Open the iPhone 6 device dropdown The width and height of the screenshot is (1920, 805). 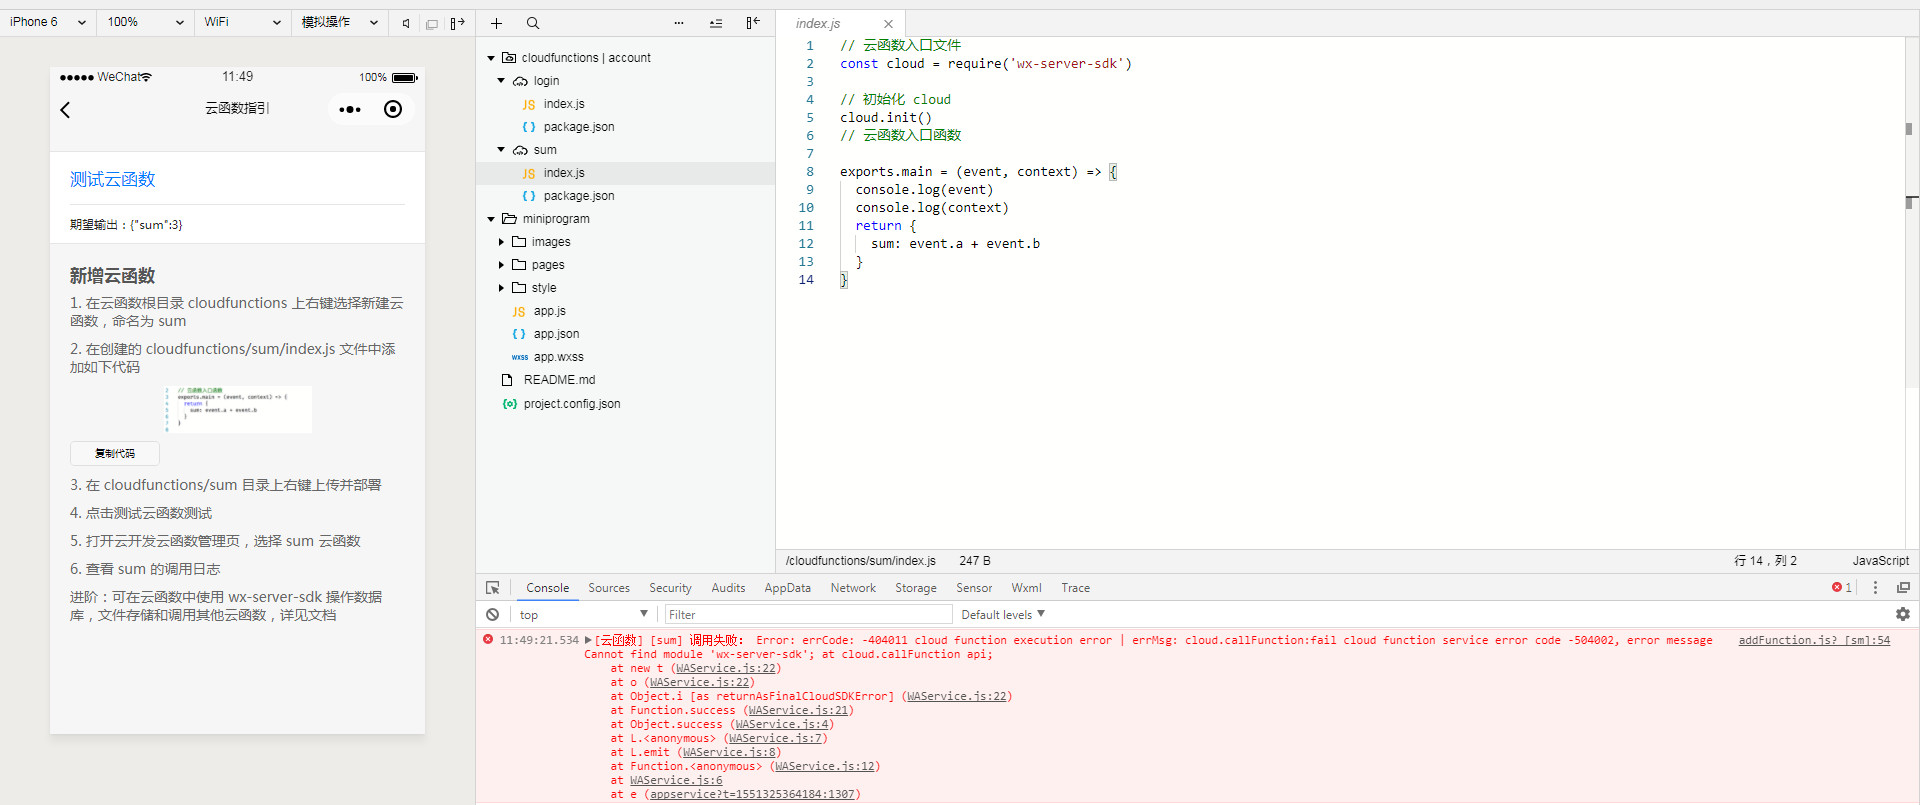(x=47, y=22)
